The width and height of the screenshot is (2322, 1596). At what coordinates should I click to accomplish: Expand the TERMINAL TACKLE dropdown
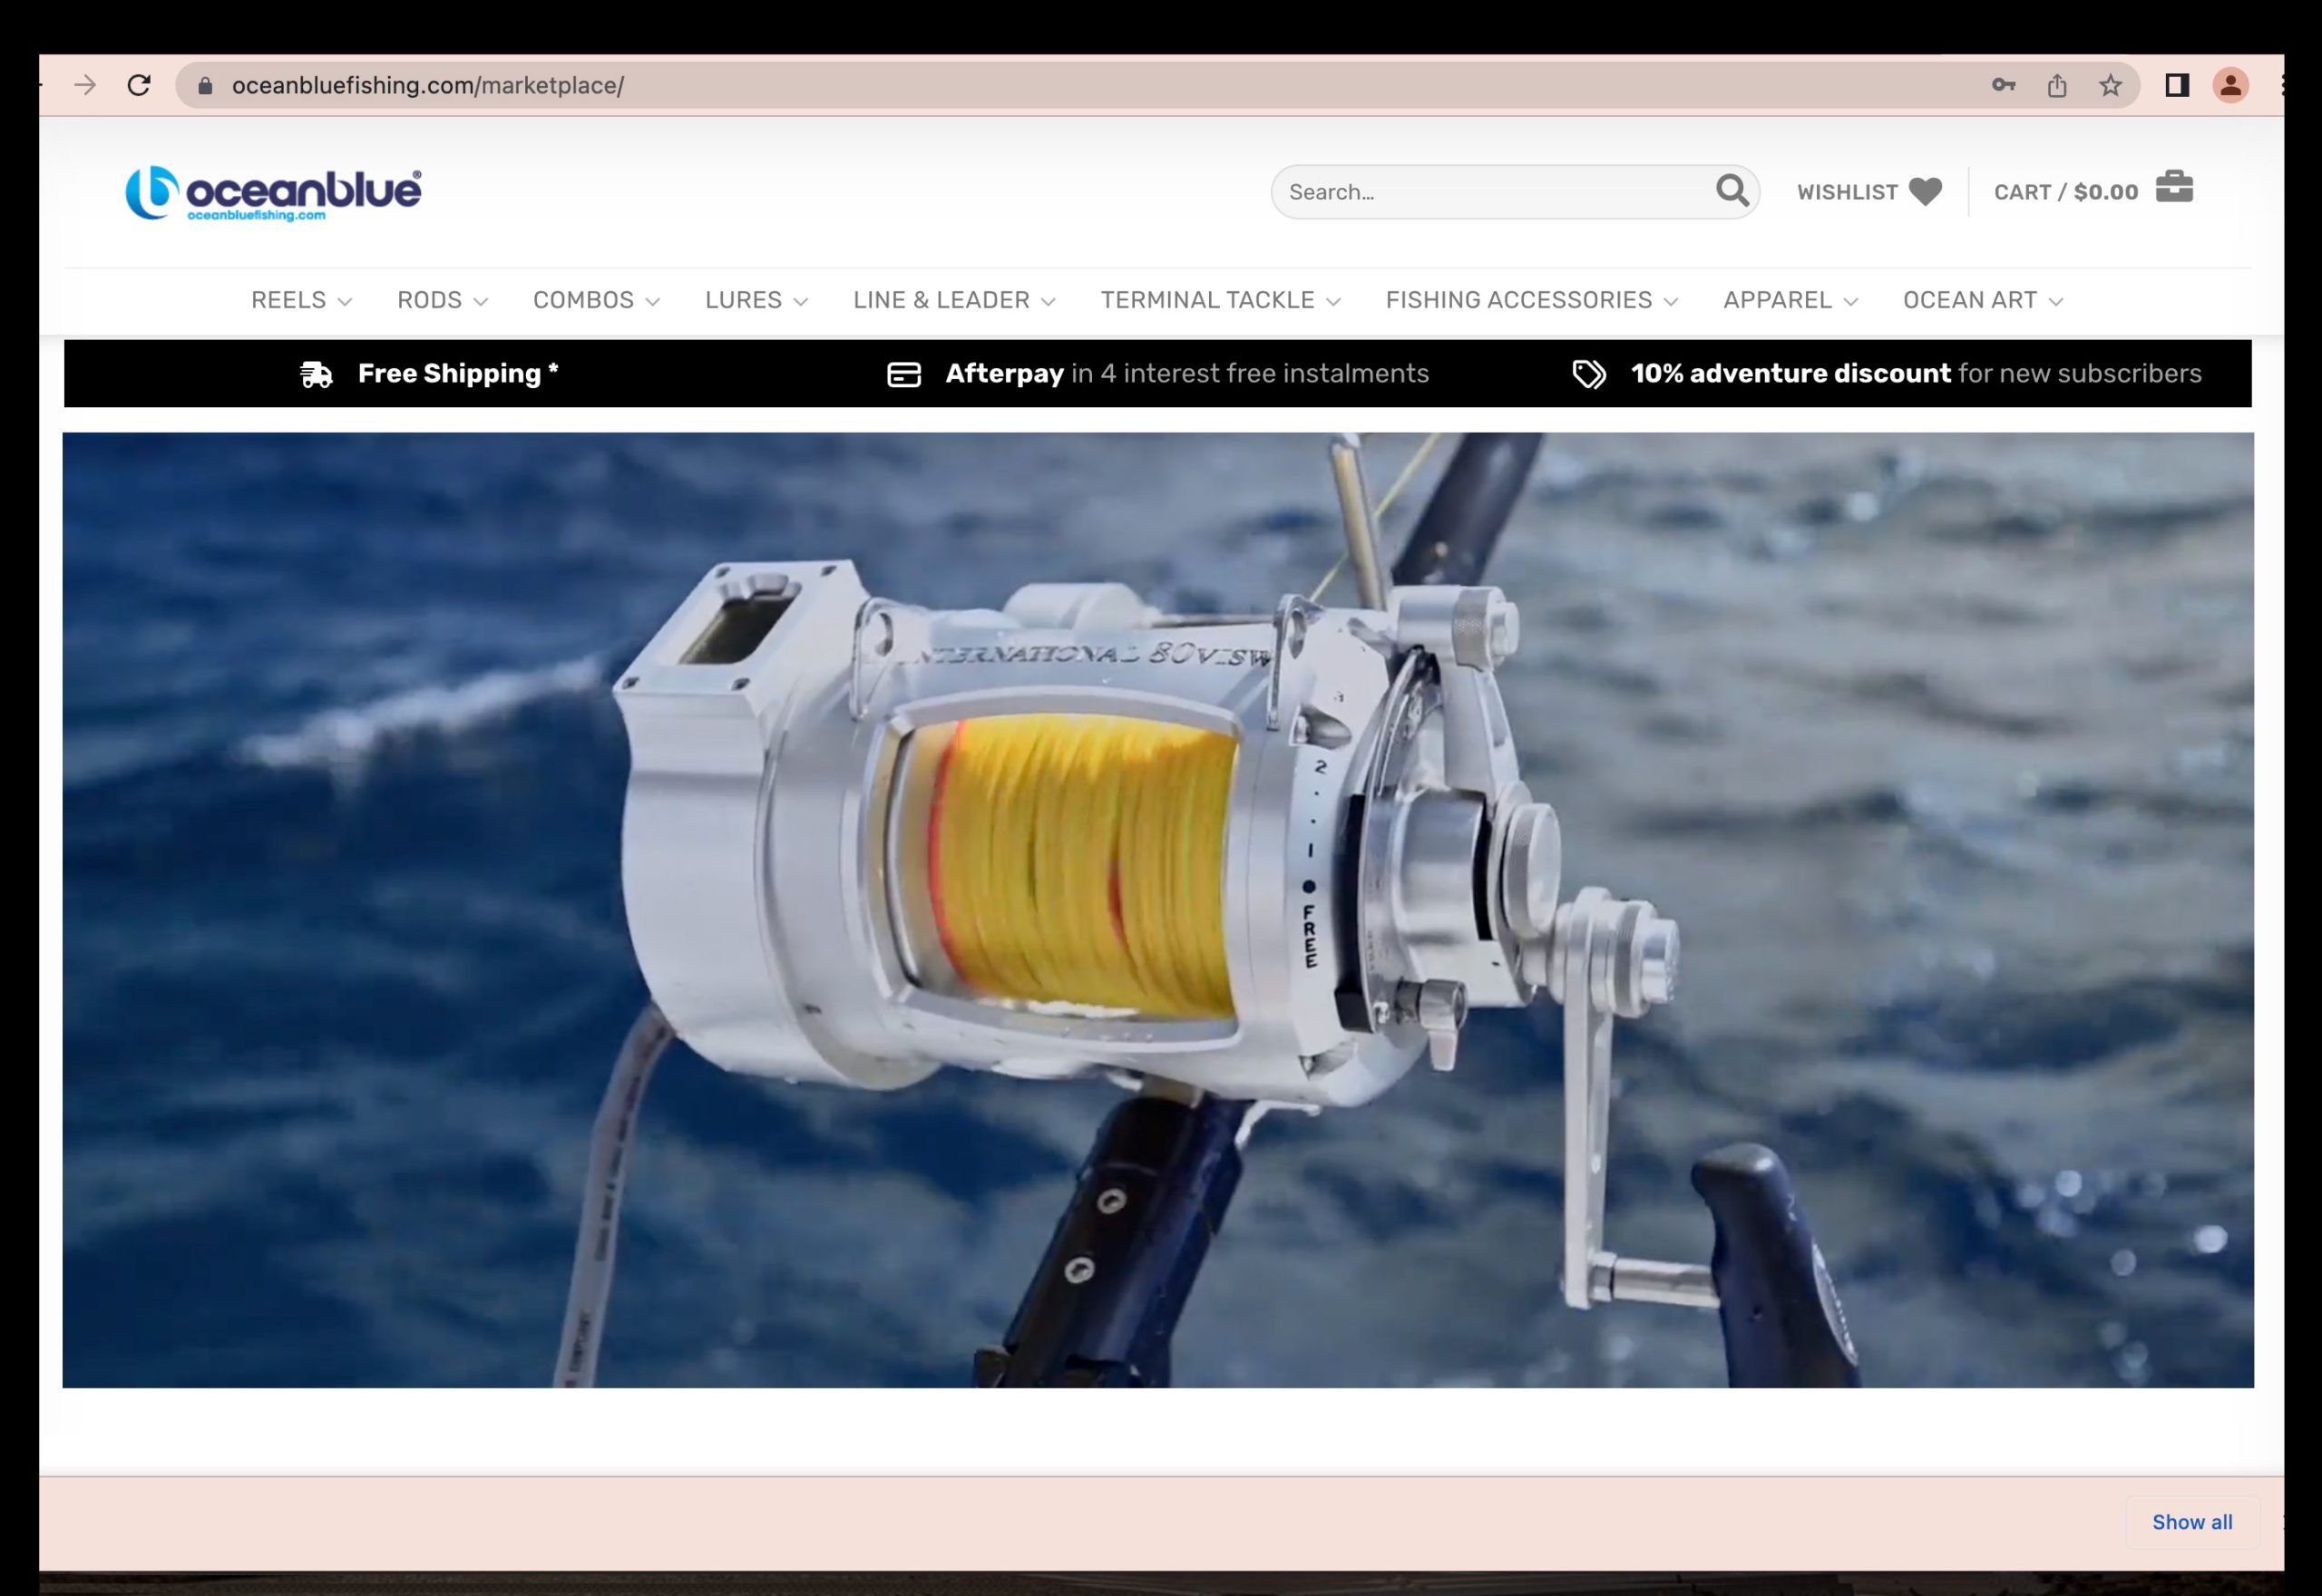point(1219,300)
